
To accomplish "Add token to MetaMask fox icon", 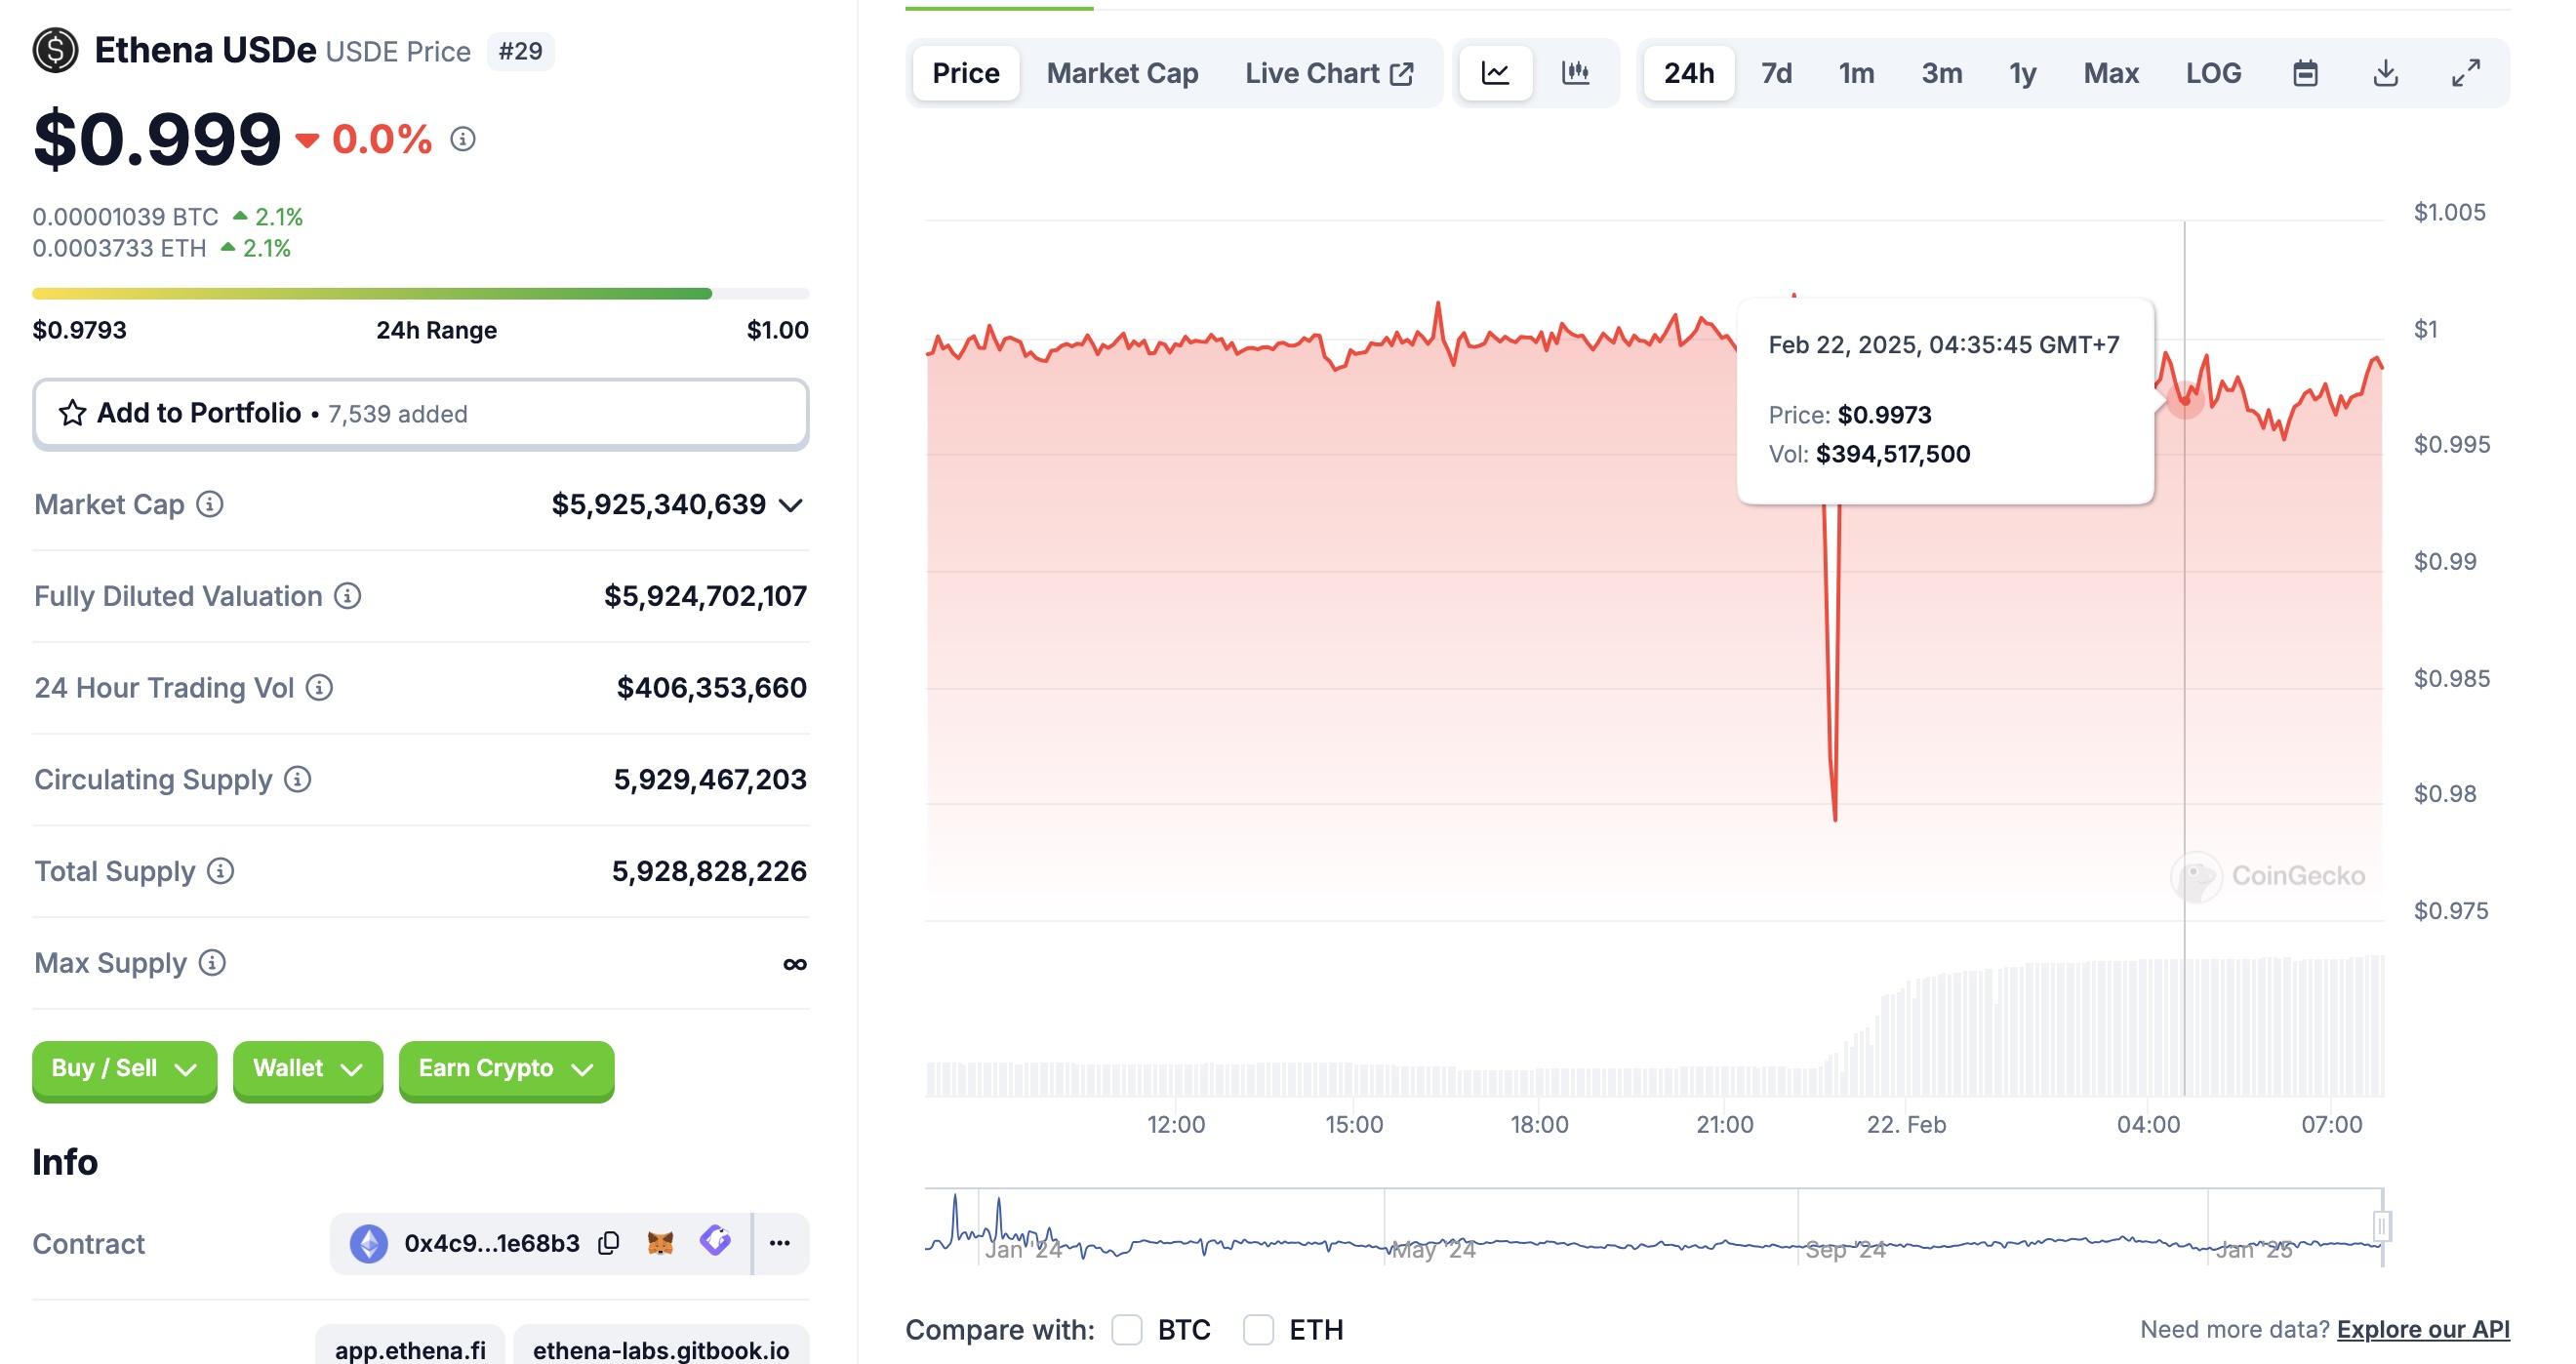I will (x=660, y=1243).
